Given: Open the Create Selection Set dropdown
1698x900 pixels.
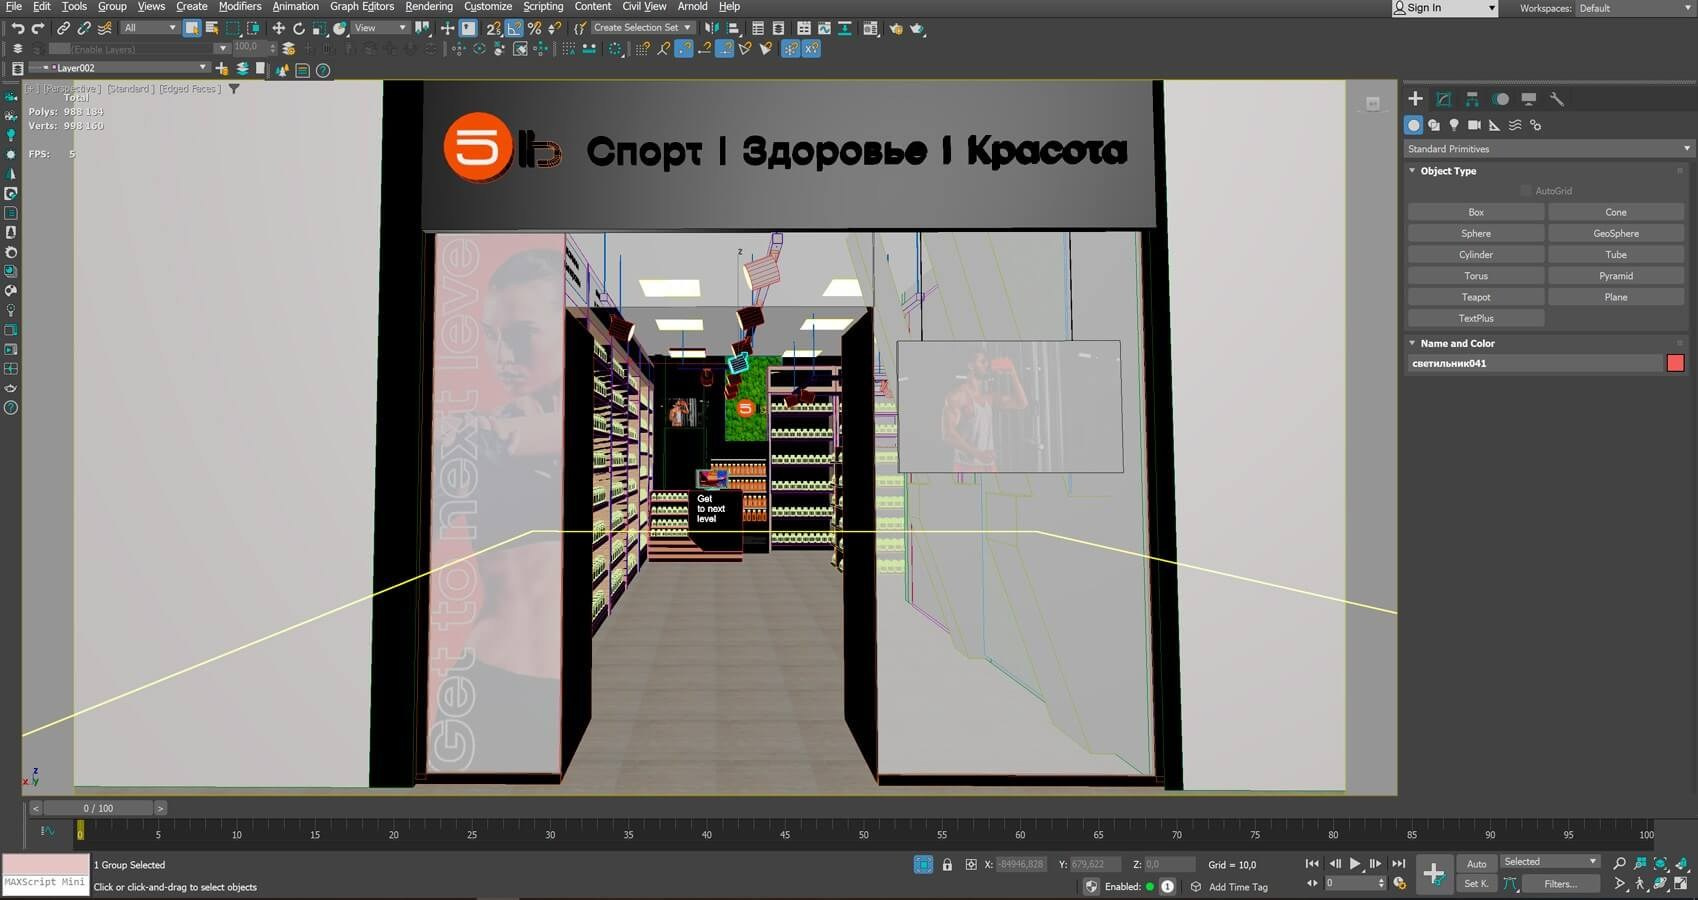Looking at the screenshot, I should point(642,28).
